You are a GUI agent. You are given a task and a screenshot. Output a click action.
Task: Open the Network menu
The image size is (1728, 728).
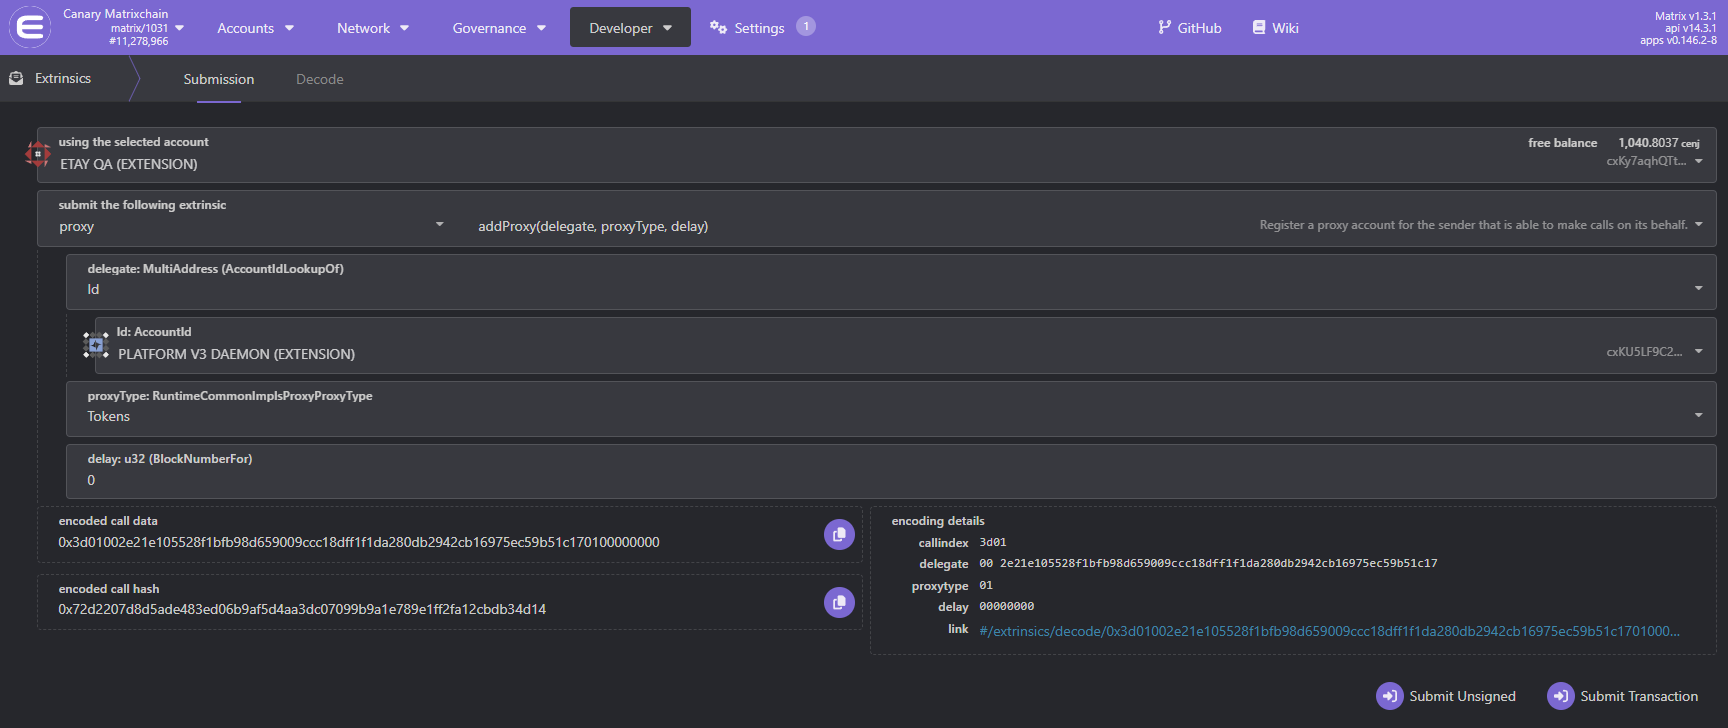pyautogui.click(x=373, y=28)
